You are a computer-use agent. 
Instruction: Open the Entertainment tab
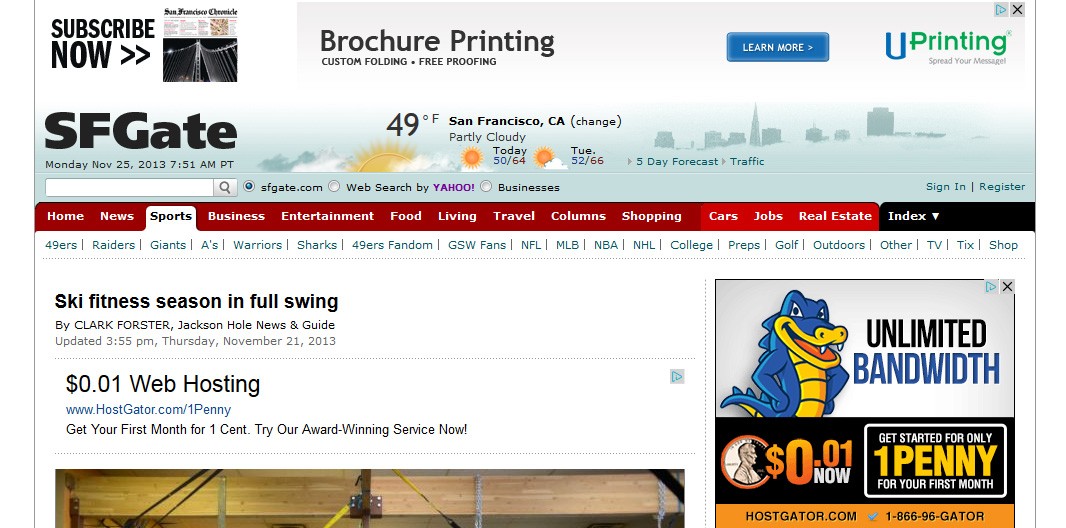327,216
